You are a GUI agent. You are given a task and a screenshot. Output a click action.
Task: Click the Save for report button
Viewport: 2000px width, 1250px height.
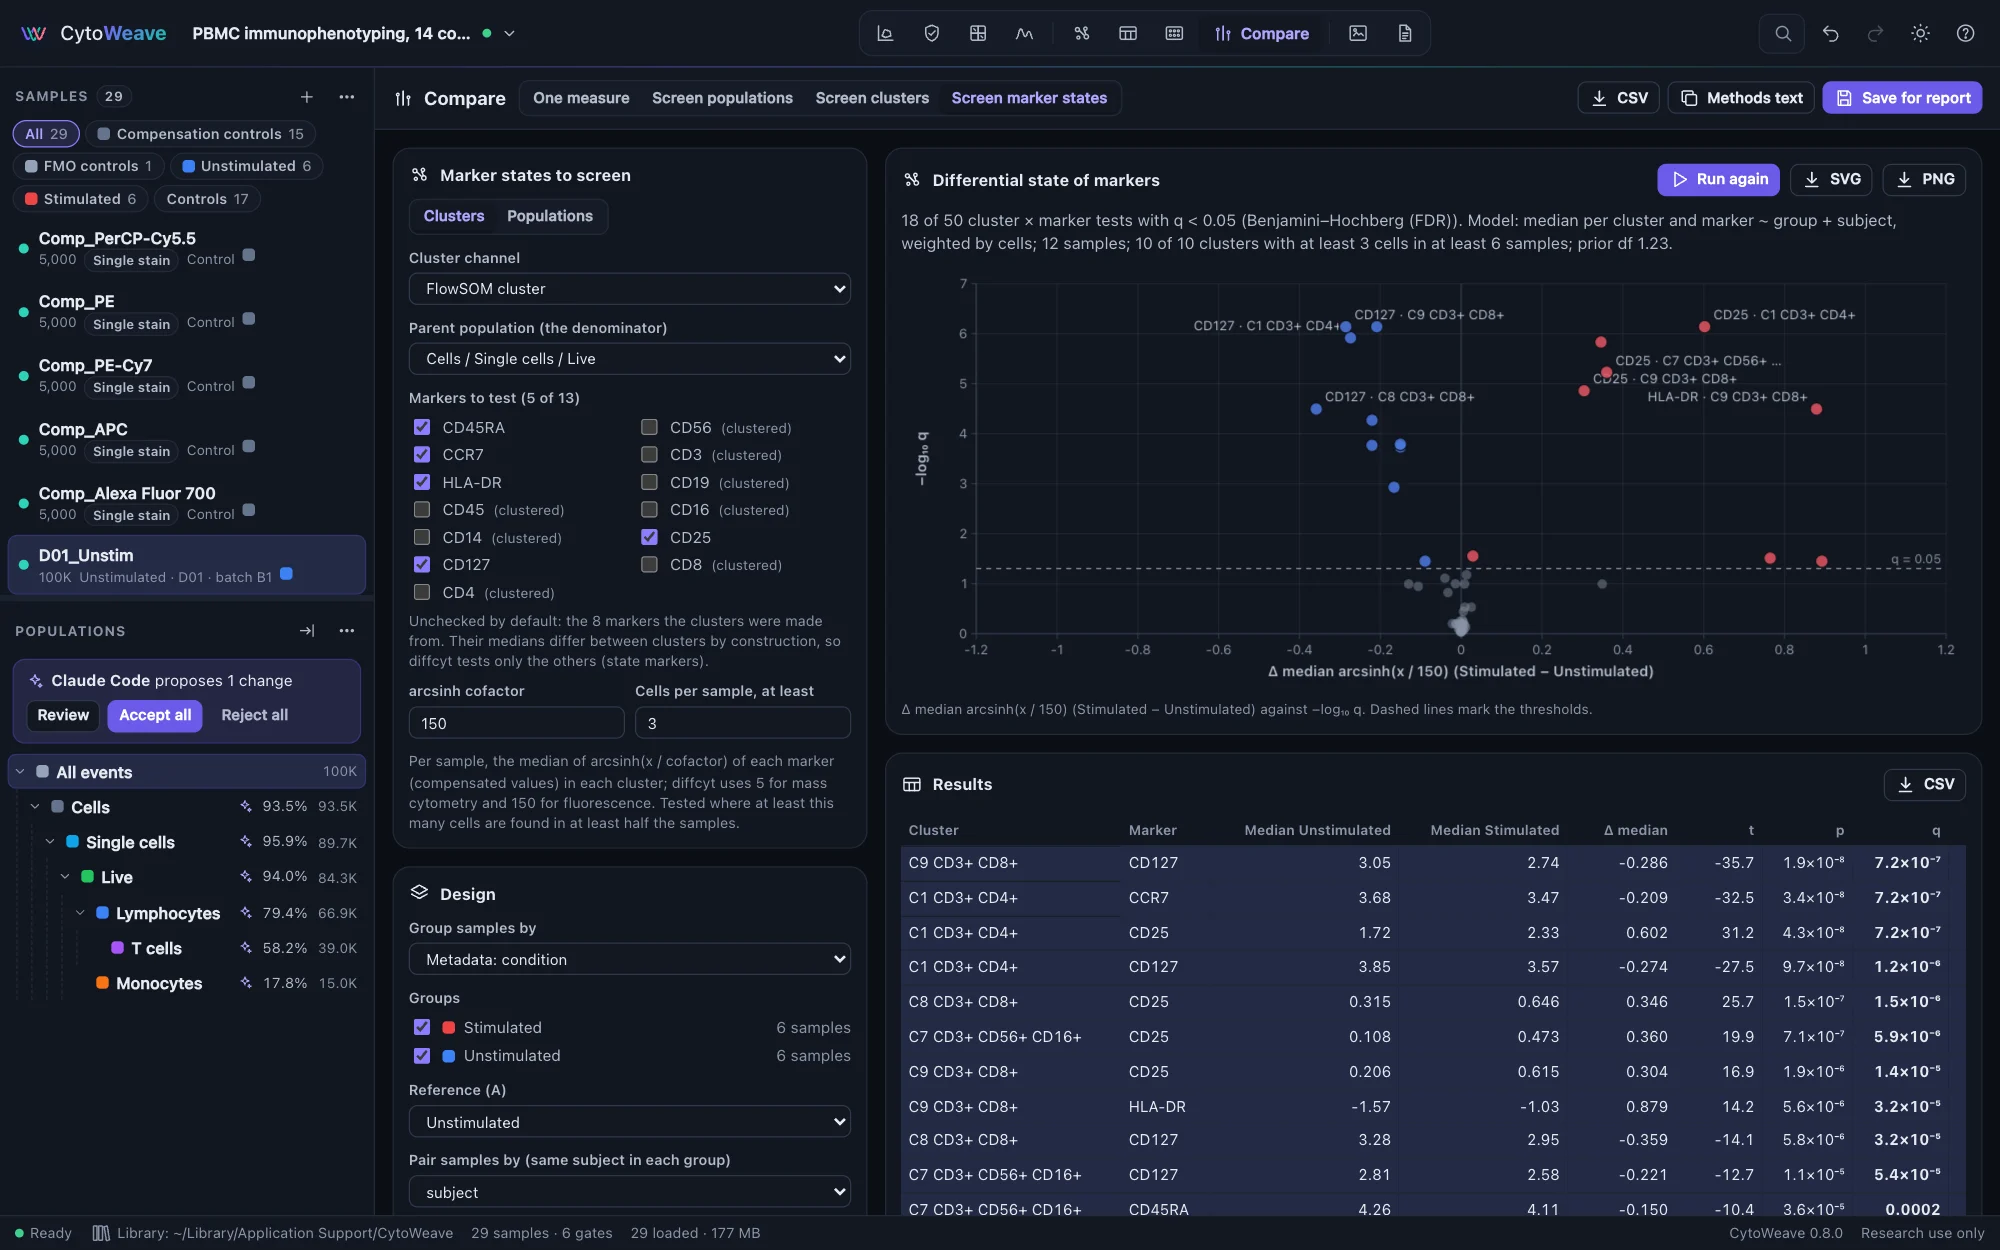1902,98
